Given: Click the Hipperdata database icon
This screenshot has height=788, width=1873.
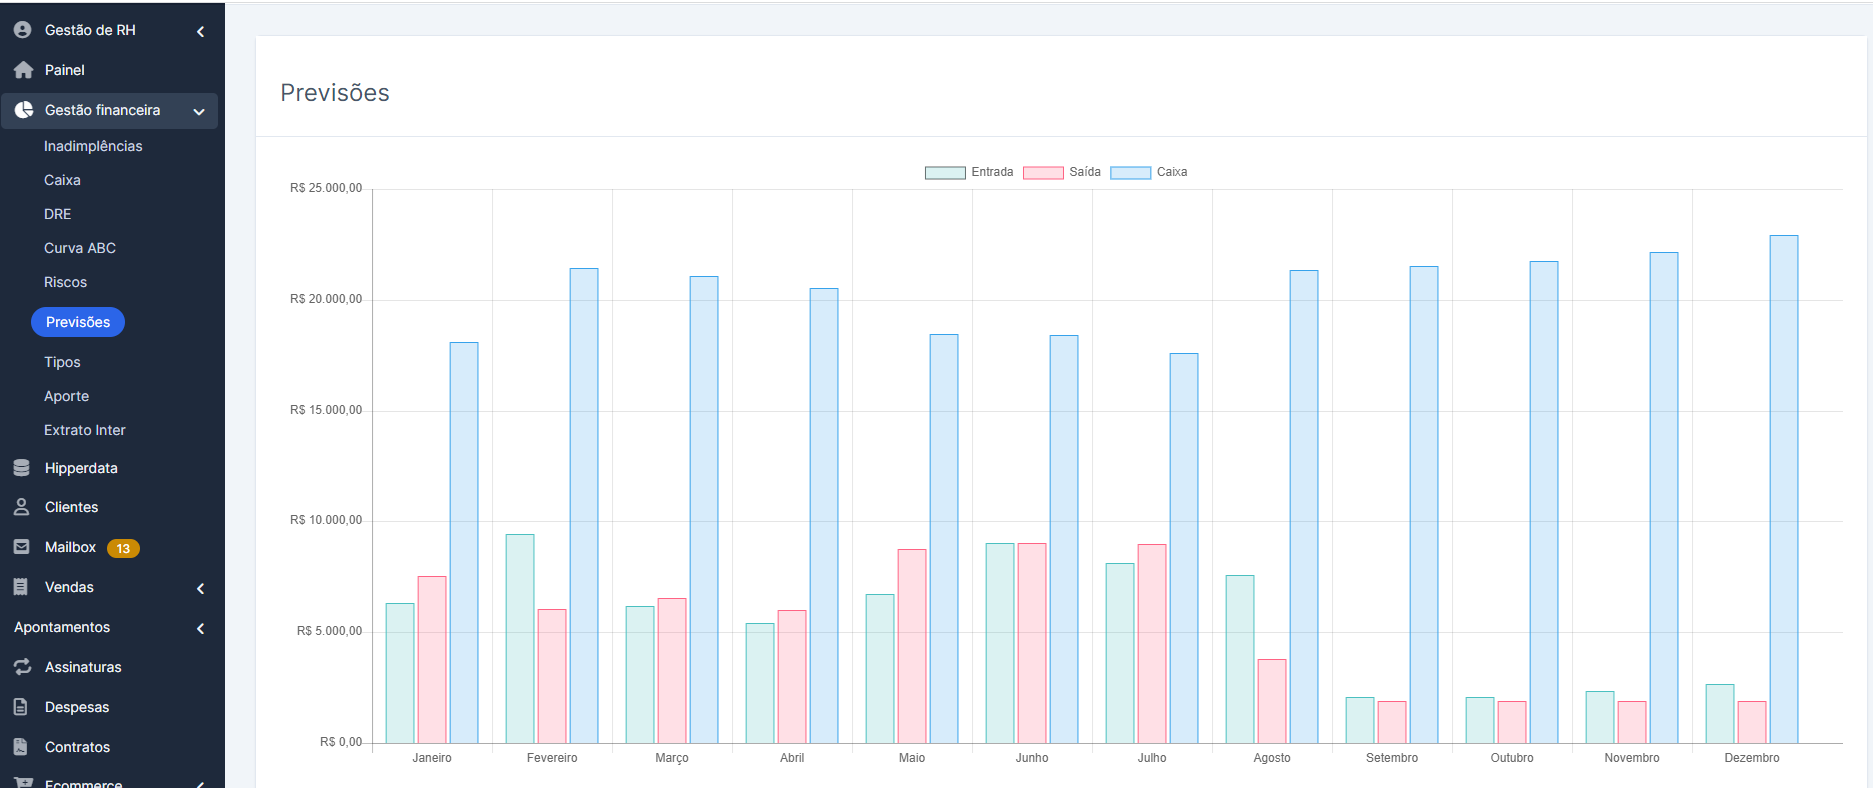Looking at the screenshot, I should (x=22, y=468).
